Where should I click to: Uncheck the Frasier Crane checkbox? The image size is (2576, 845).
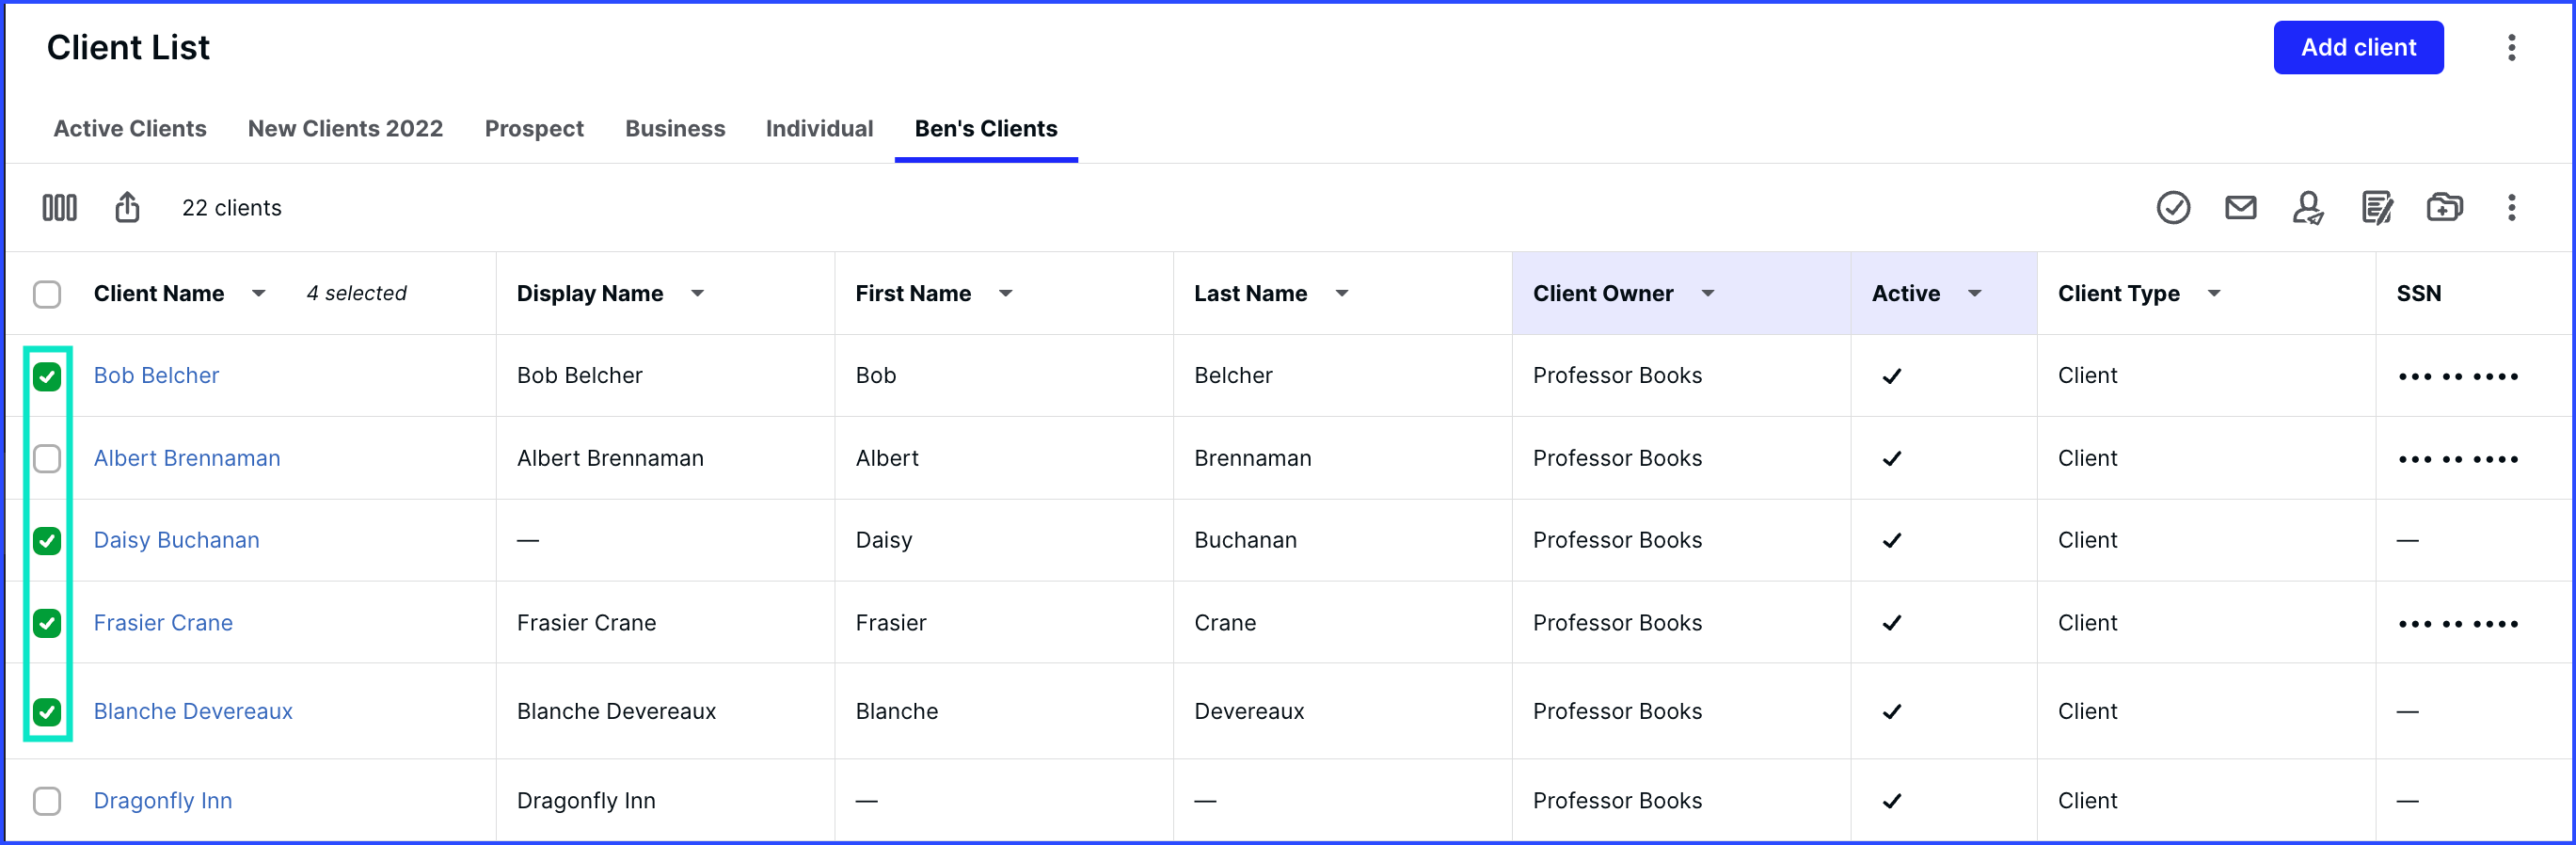47,624
